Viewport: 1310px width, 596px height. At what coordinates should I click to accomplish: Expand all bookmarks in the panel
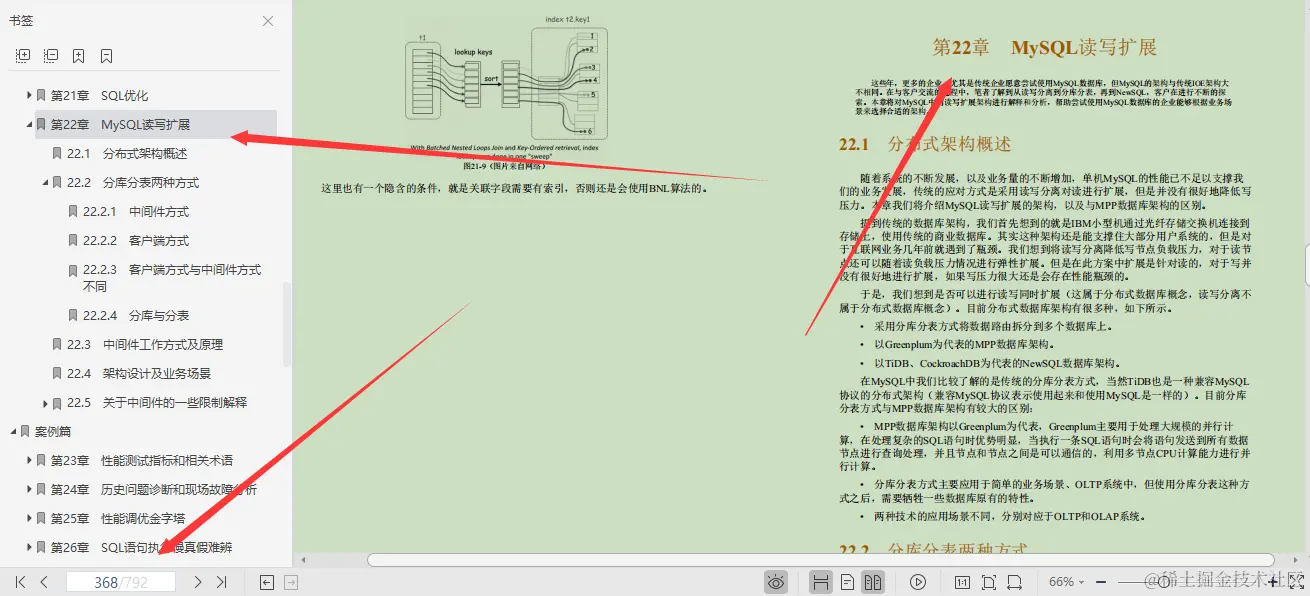[x=22, y=55]
